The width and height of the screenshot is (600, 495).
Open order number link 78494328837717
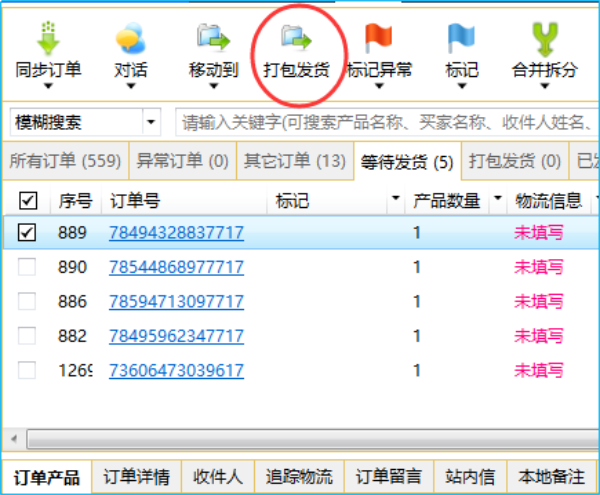pyautogui.click(x=176, y=233)
